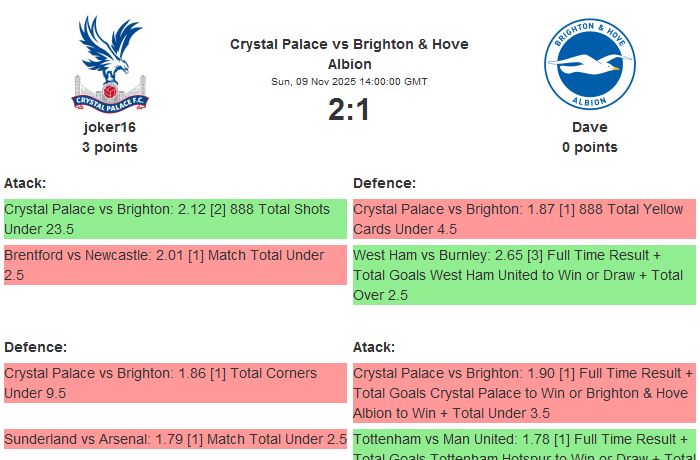This screenshot has height=460, width=700.
Task: Select the Total Shots Under 23.5 bet
Action: [x=175, y=219]
